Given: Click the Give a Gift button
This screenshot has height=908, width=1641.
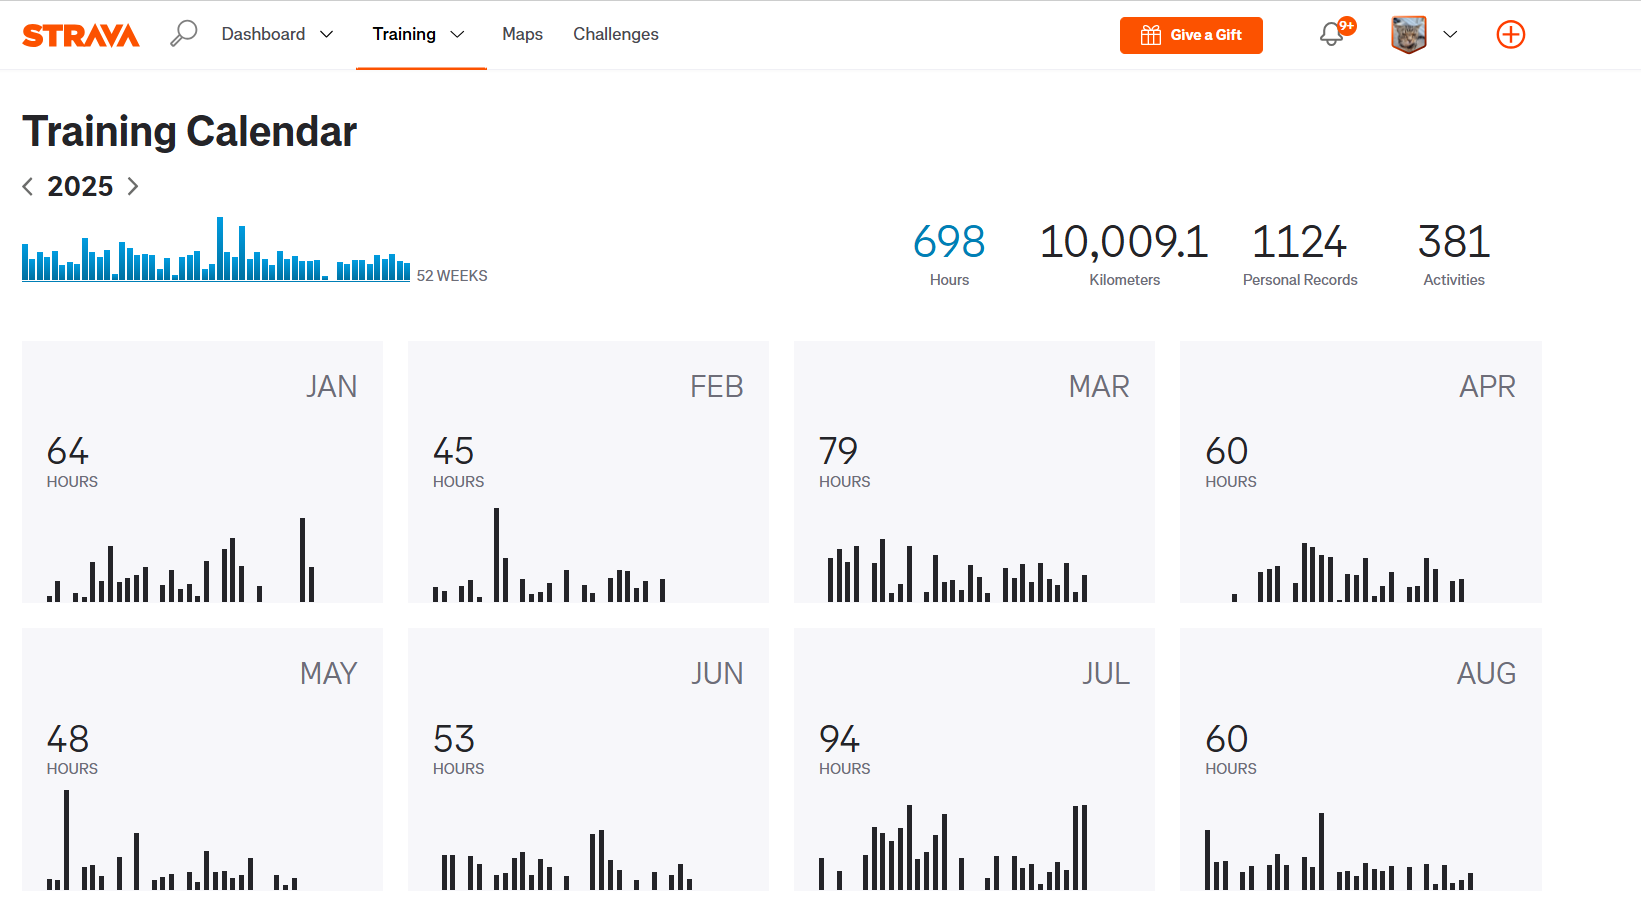Looking at the screenshot, I should tap(1191, 35).
